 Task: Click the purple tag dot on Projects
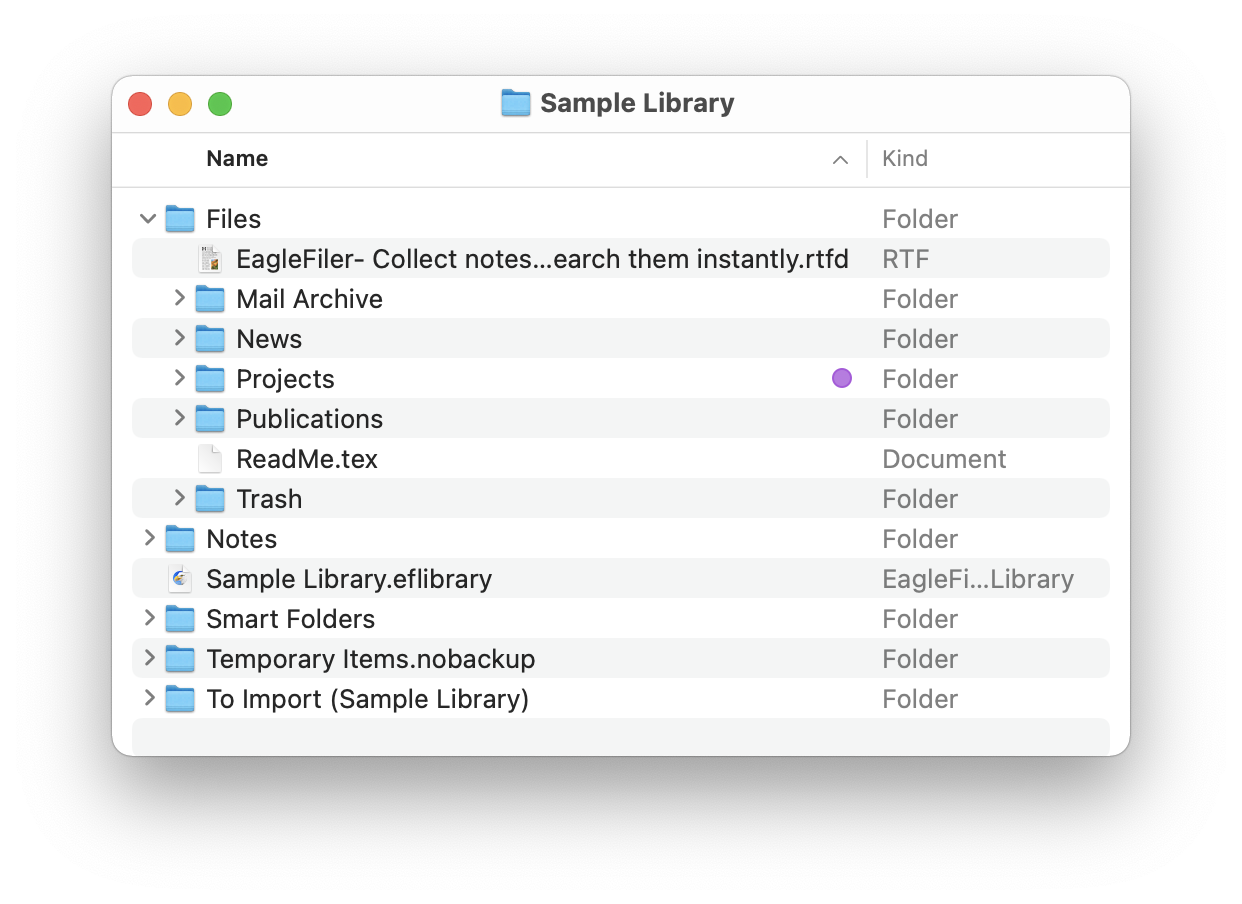click(842, 378)
